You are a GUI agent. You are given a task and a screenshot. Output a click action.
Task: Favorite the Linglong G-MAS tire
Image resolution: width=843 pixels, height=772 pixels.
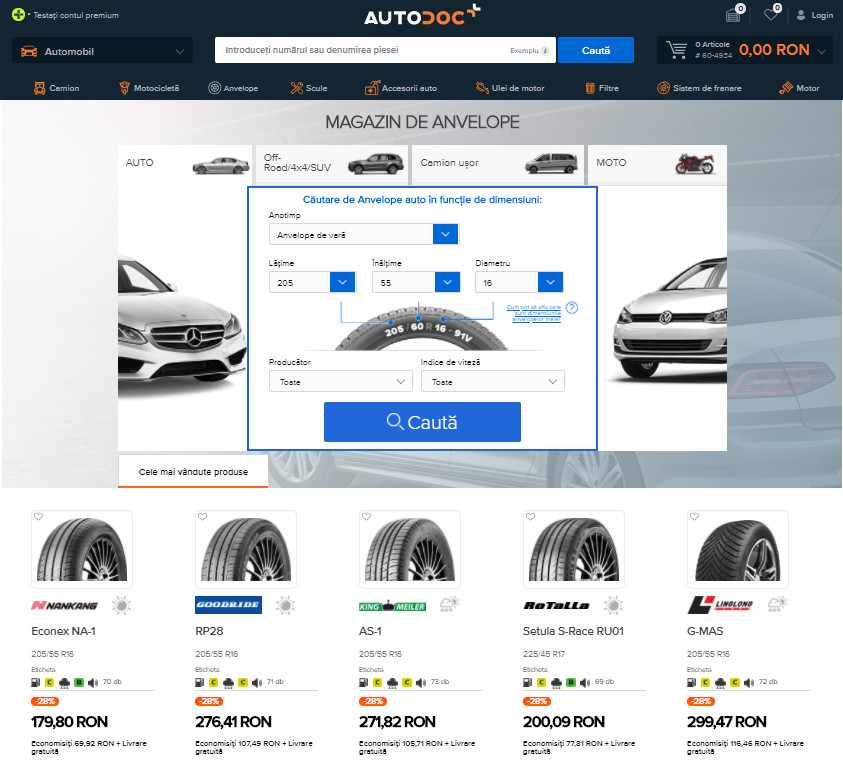coord(694,517)
